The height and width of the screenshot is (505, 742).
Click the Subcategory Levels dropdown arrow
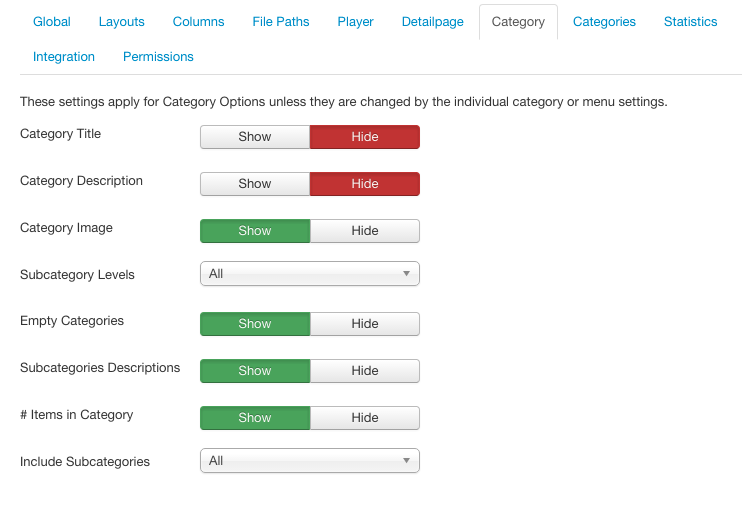coord(406,274)
